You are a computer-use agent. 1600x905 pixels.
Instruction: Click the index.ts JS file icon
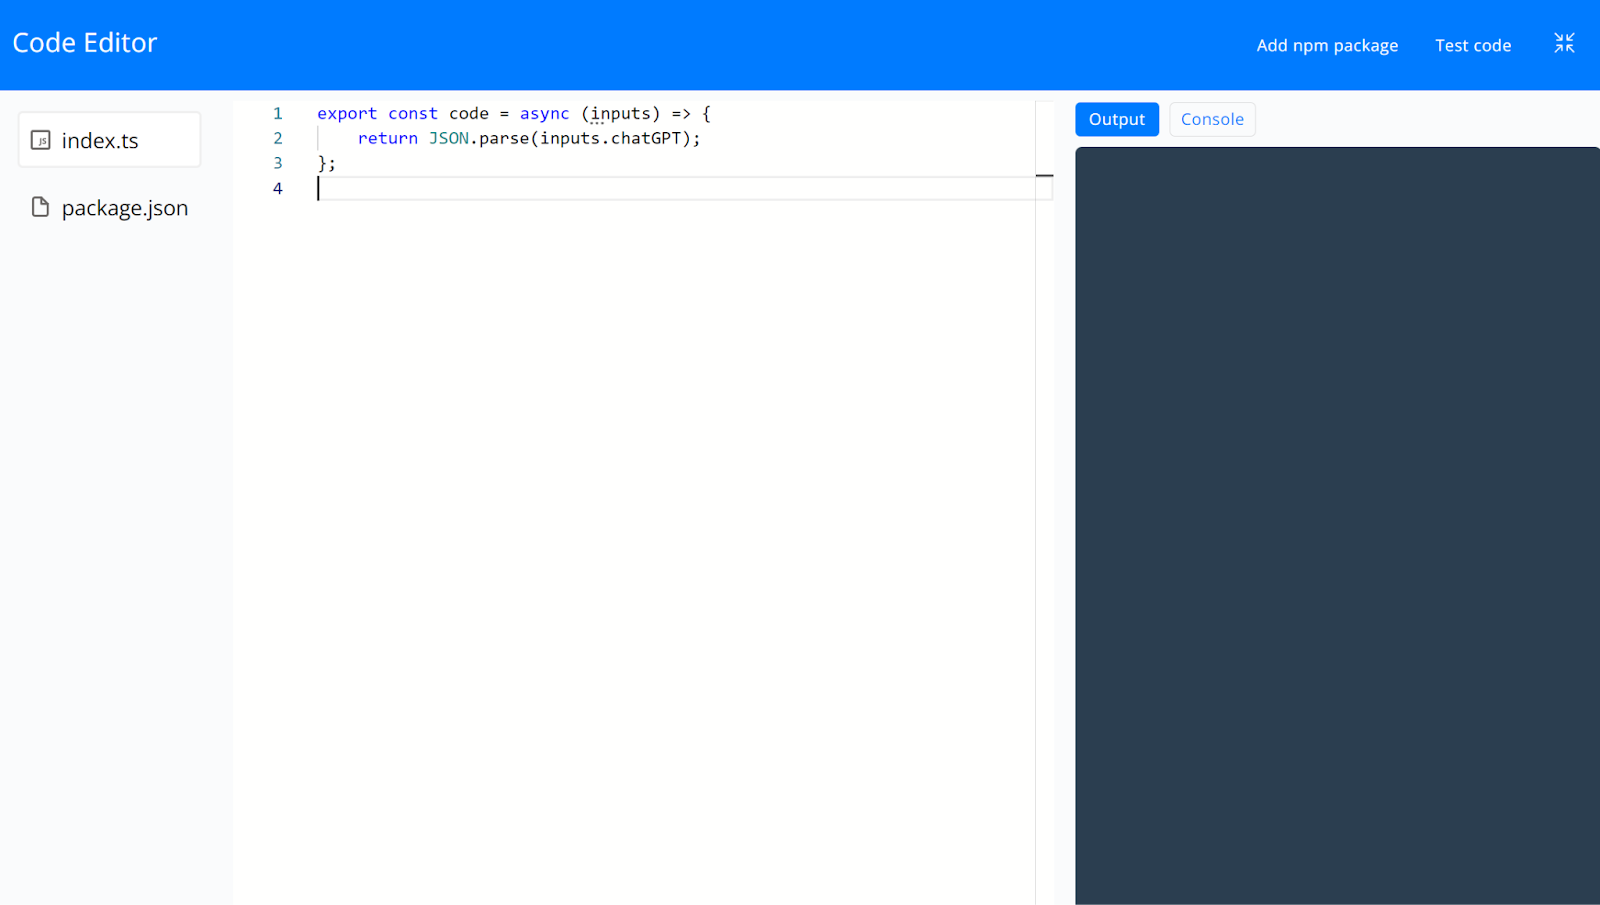[x=41, y=140]
